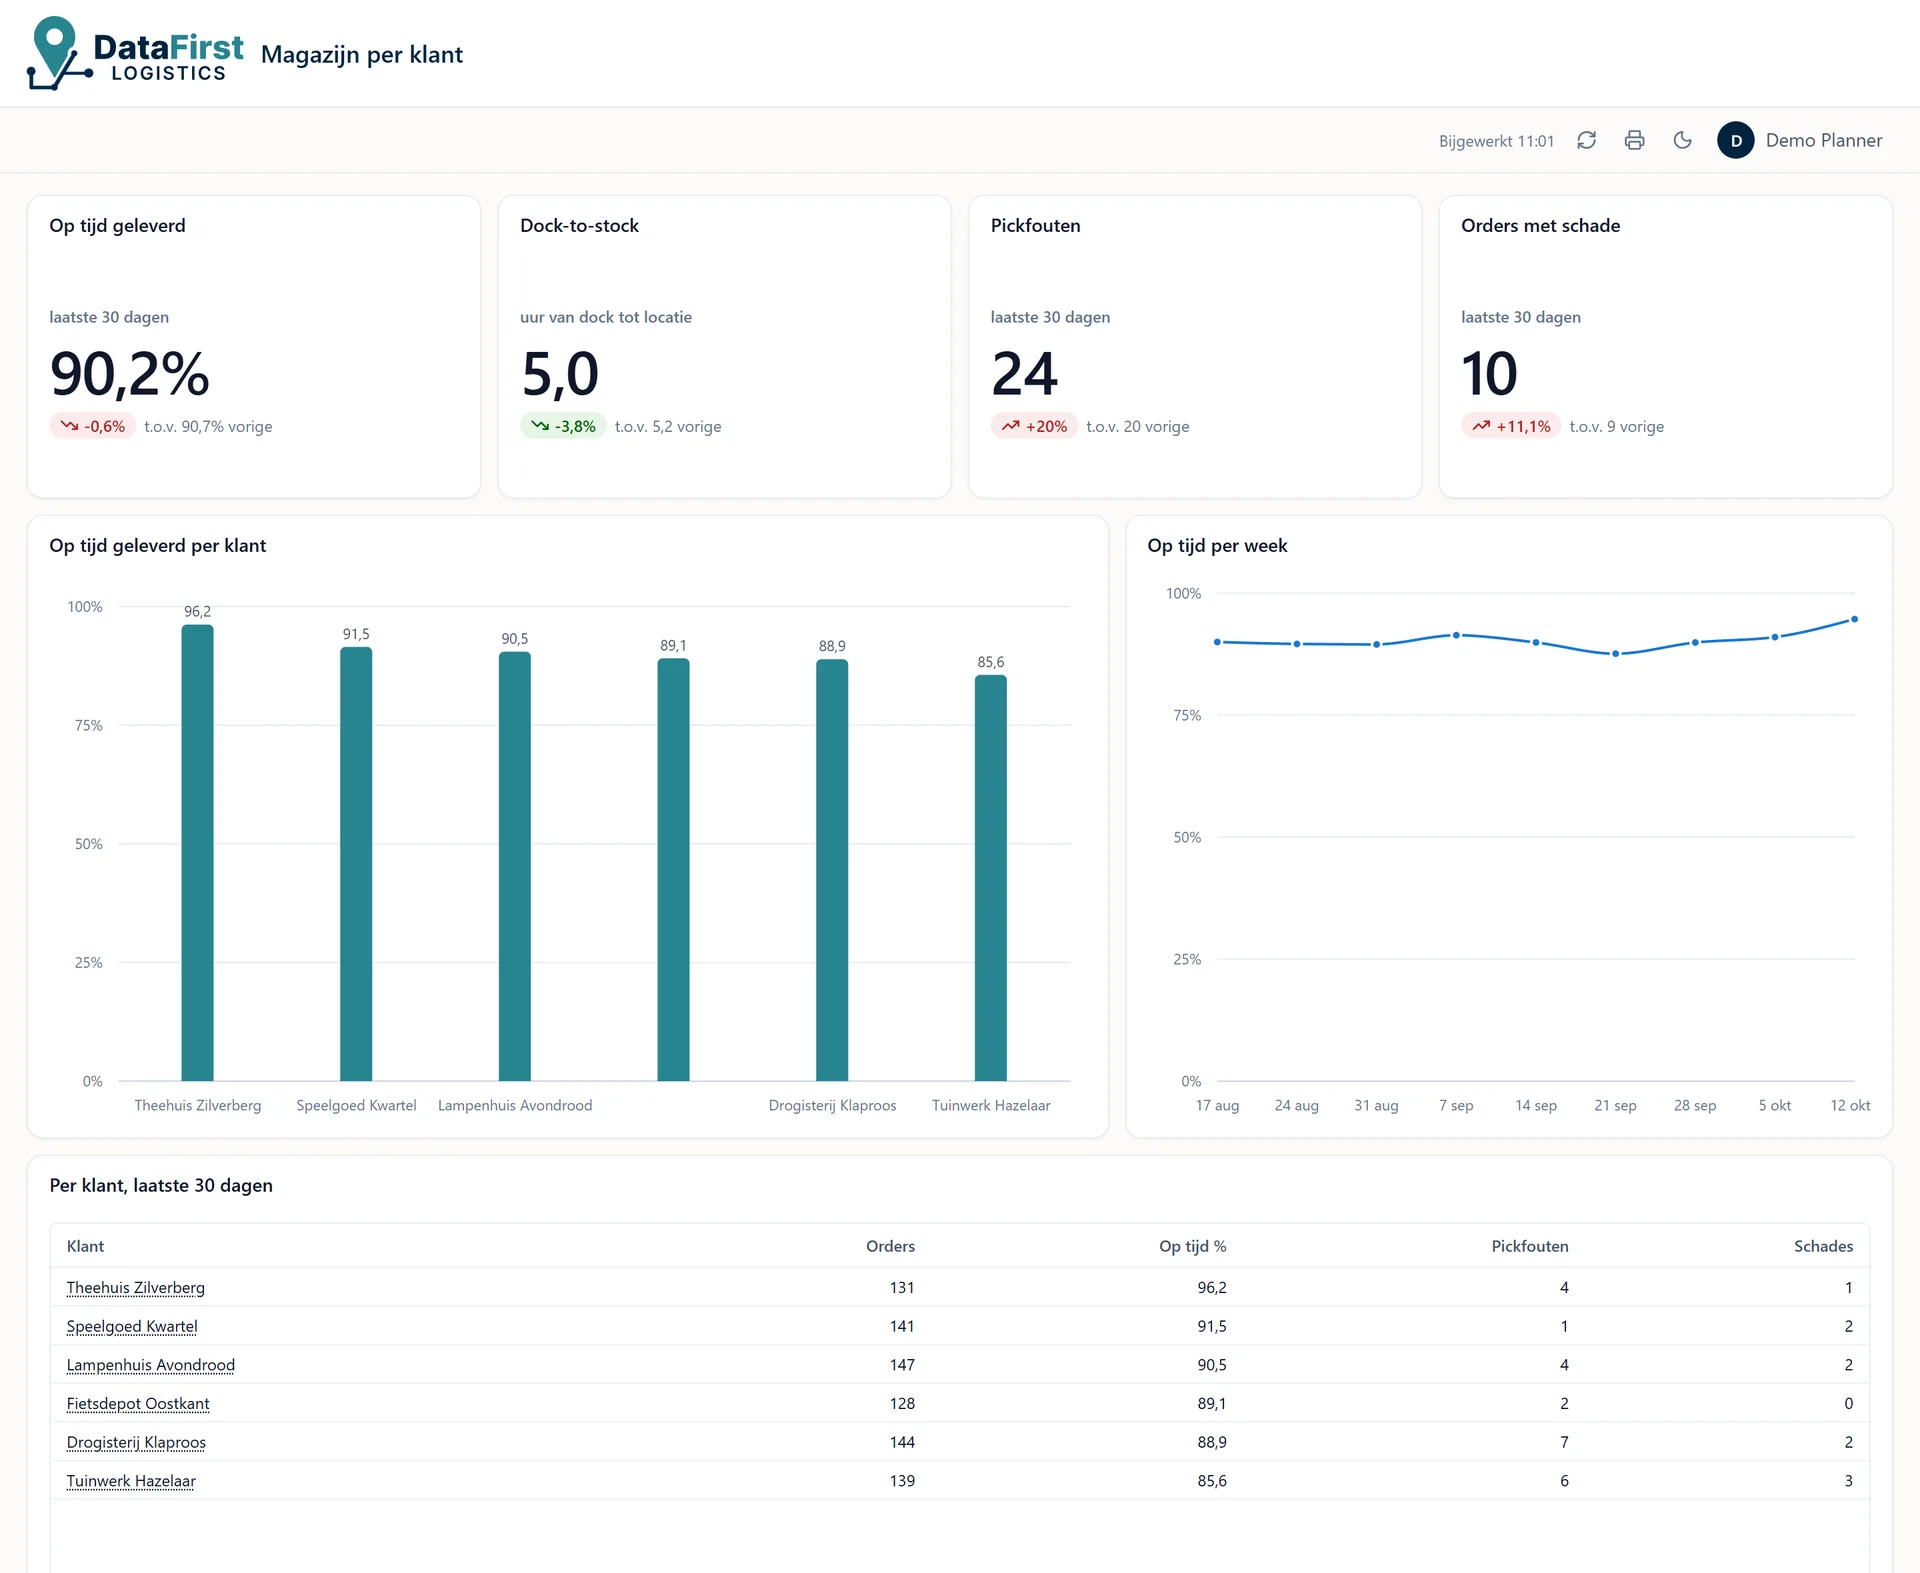Image resolution: width=1920 pixels, height=1573 pixels.
Task: Click the DataFirst Logistics logo
Action: point(135,53)
